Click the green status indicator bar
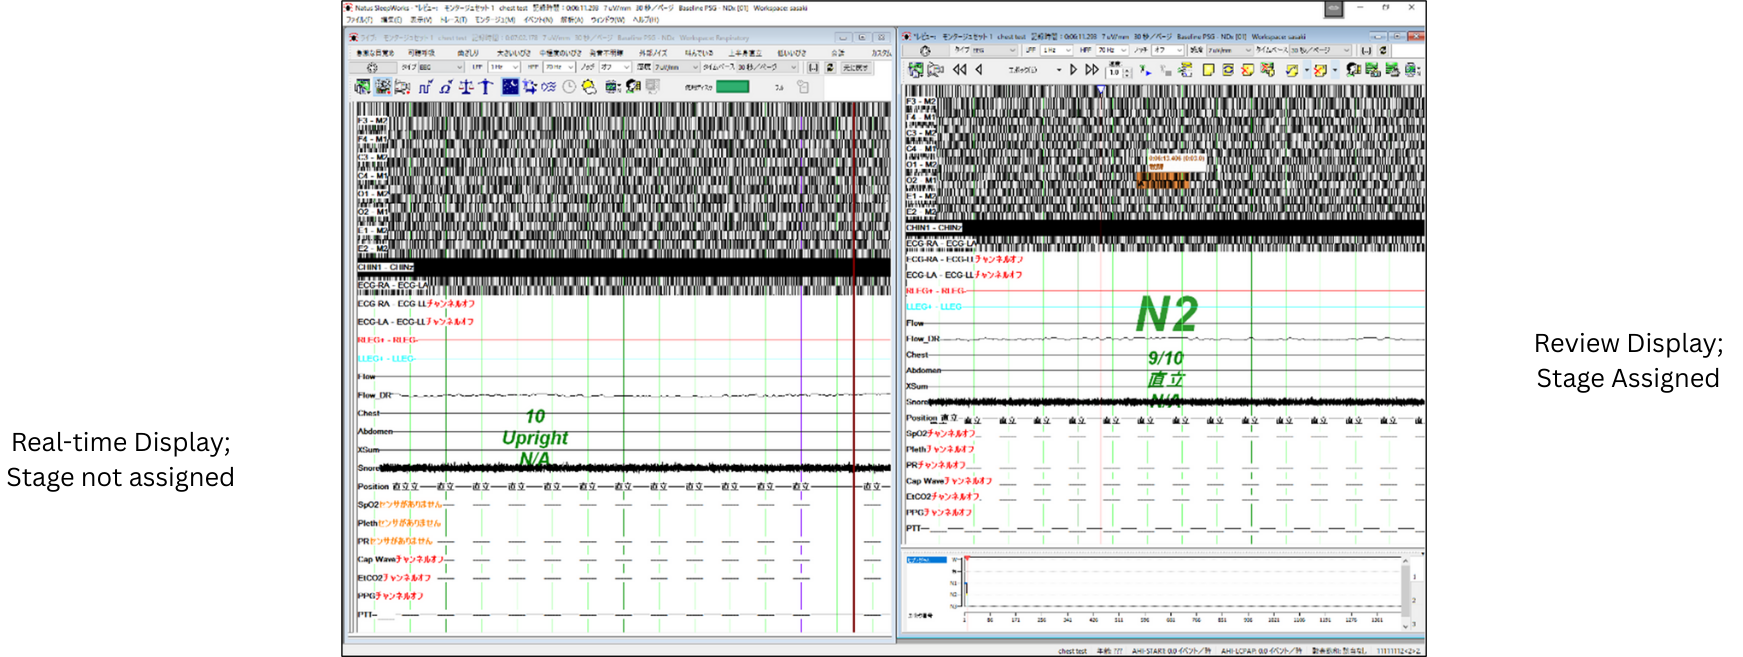The height and width of the screenshot is (657, 1743). [732, 87]
